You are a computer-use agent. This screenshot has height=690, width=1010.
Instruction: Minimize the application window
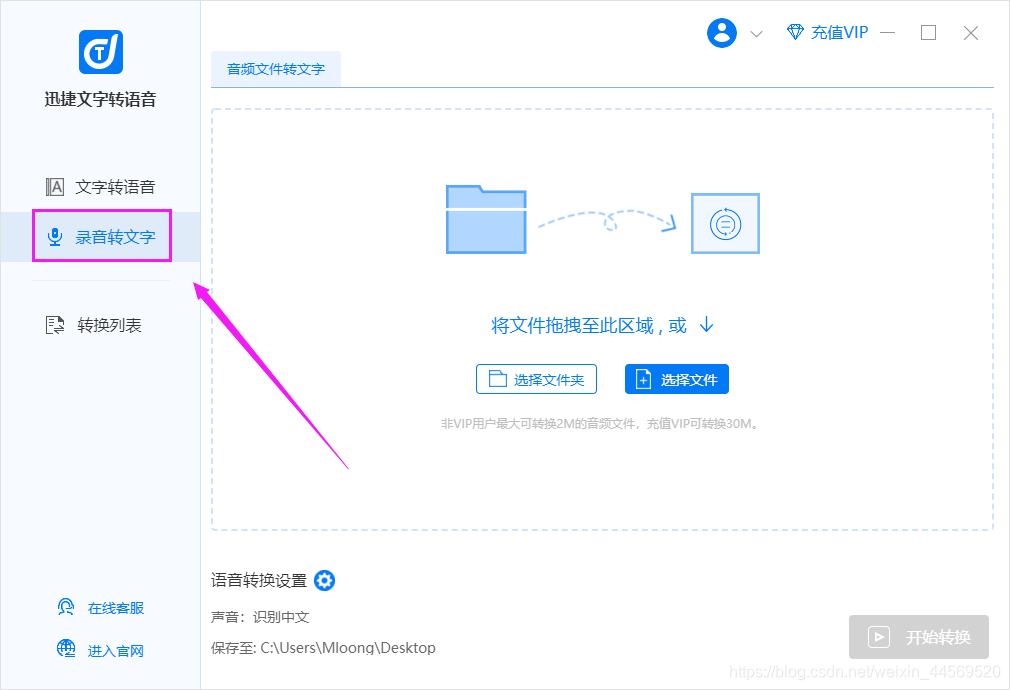(888, 32)
